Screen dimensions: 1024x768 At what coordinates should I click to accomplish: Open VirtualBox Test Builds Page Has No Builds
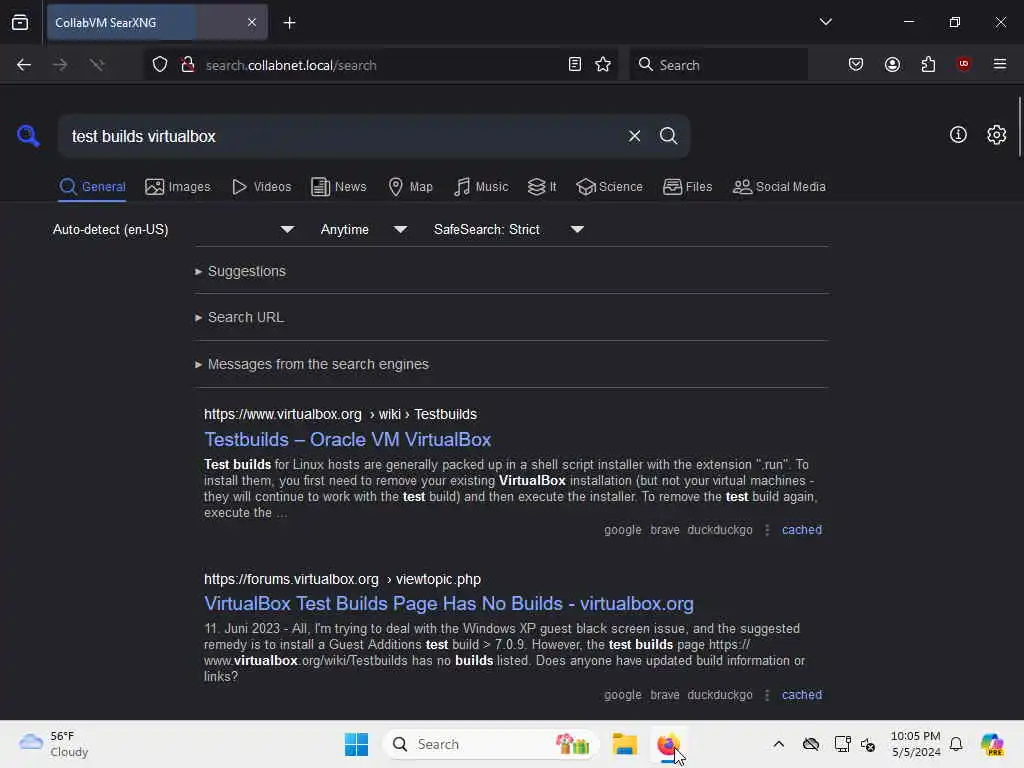click(x=449, y=603)
